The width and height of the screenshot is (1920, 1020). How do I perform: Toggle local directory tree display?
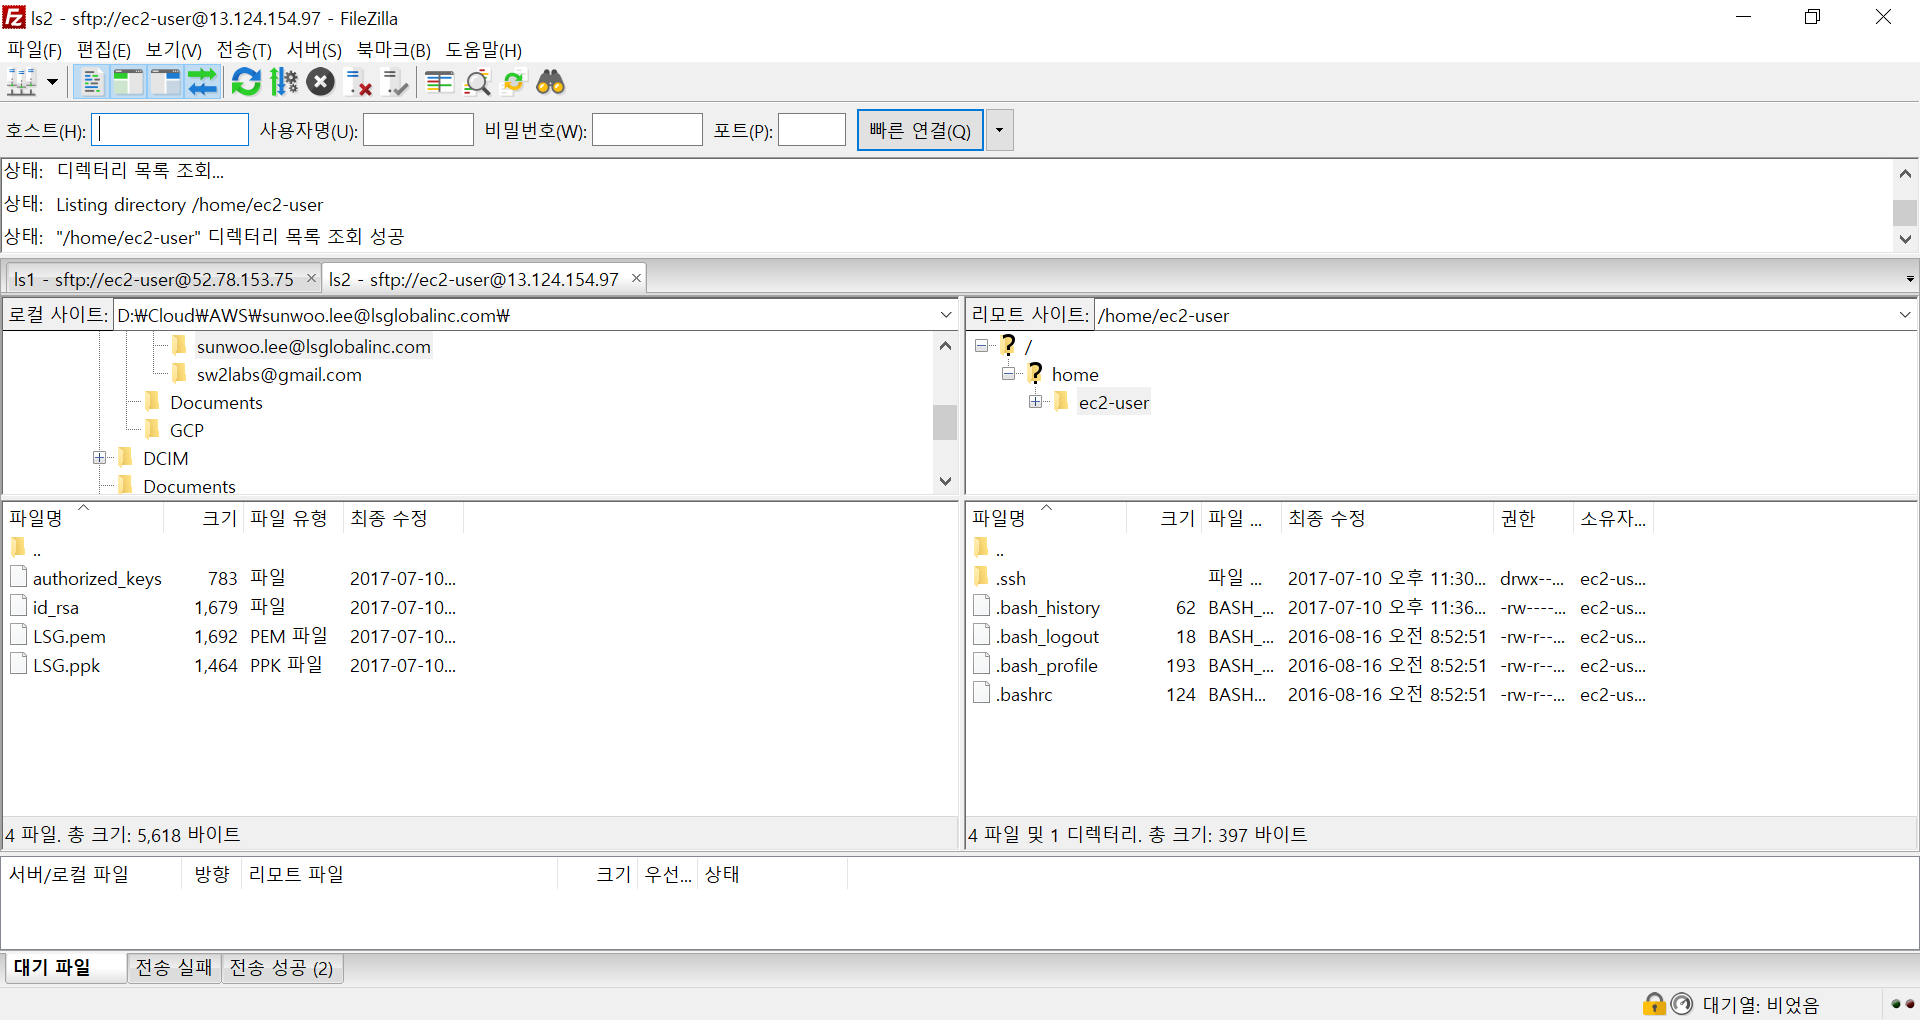[128, 82]
